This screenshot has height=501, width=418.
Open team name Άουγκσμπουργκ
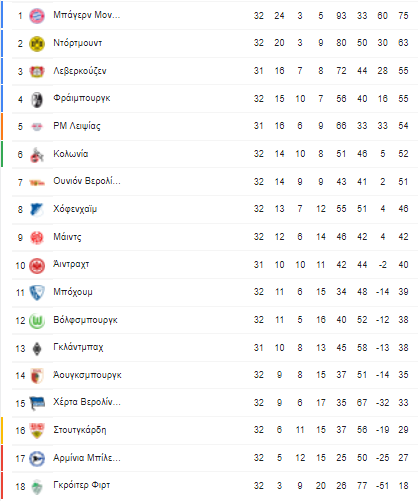(x=87, y=375)
